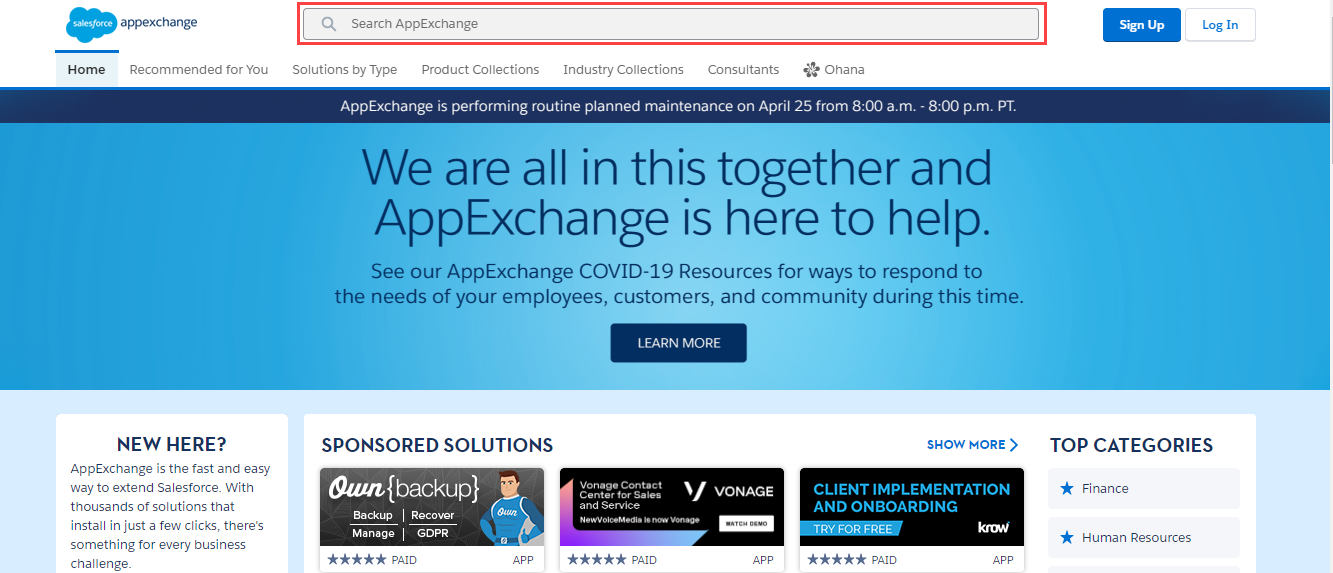Click the star rating on OwnBackup card
Image resolution: width=1333 pixels, height=573 pixels.
[x=357, y=560]
